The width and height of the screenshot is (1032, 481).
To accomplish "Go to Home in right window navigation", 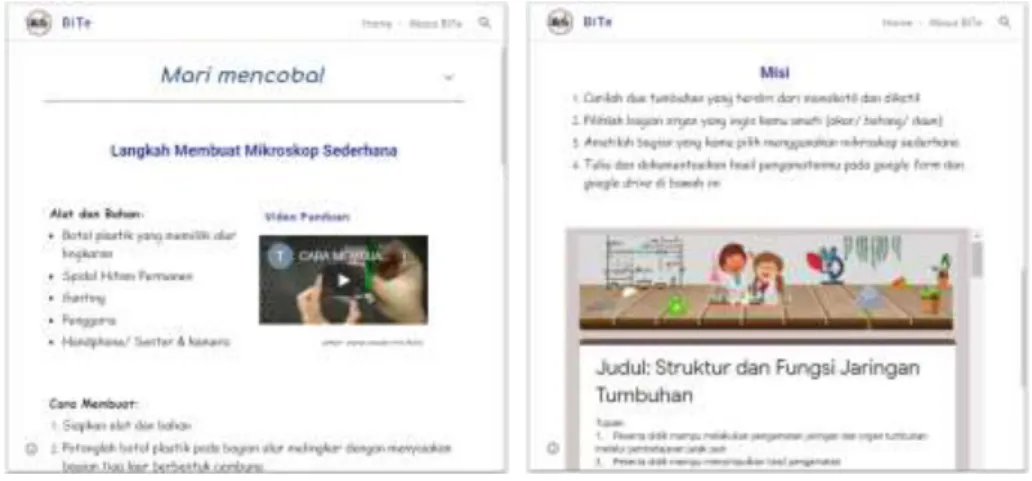I will (897, 23).
